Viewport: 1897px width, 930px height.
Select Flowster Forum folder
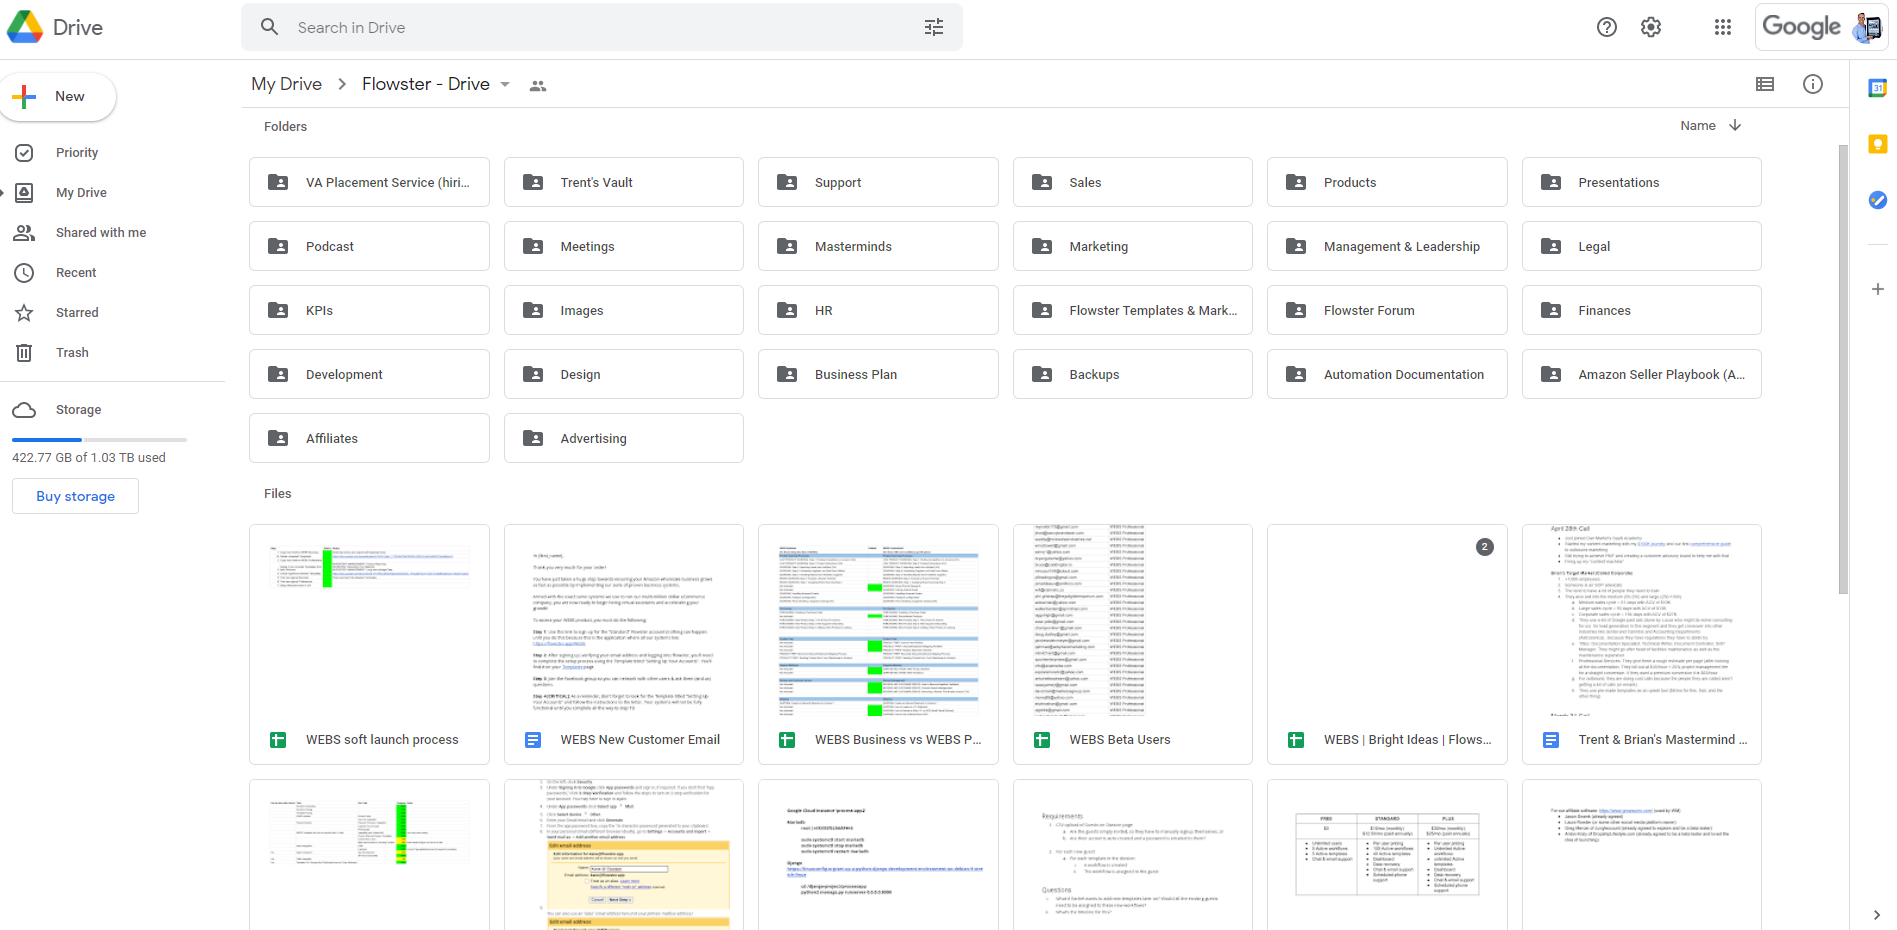[x=1387, y=310]
